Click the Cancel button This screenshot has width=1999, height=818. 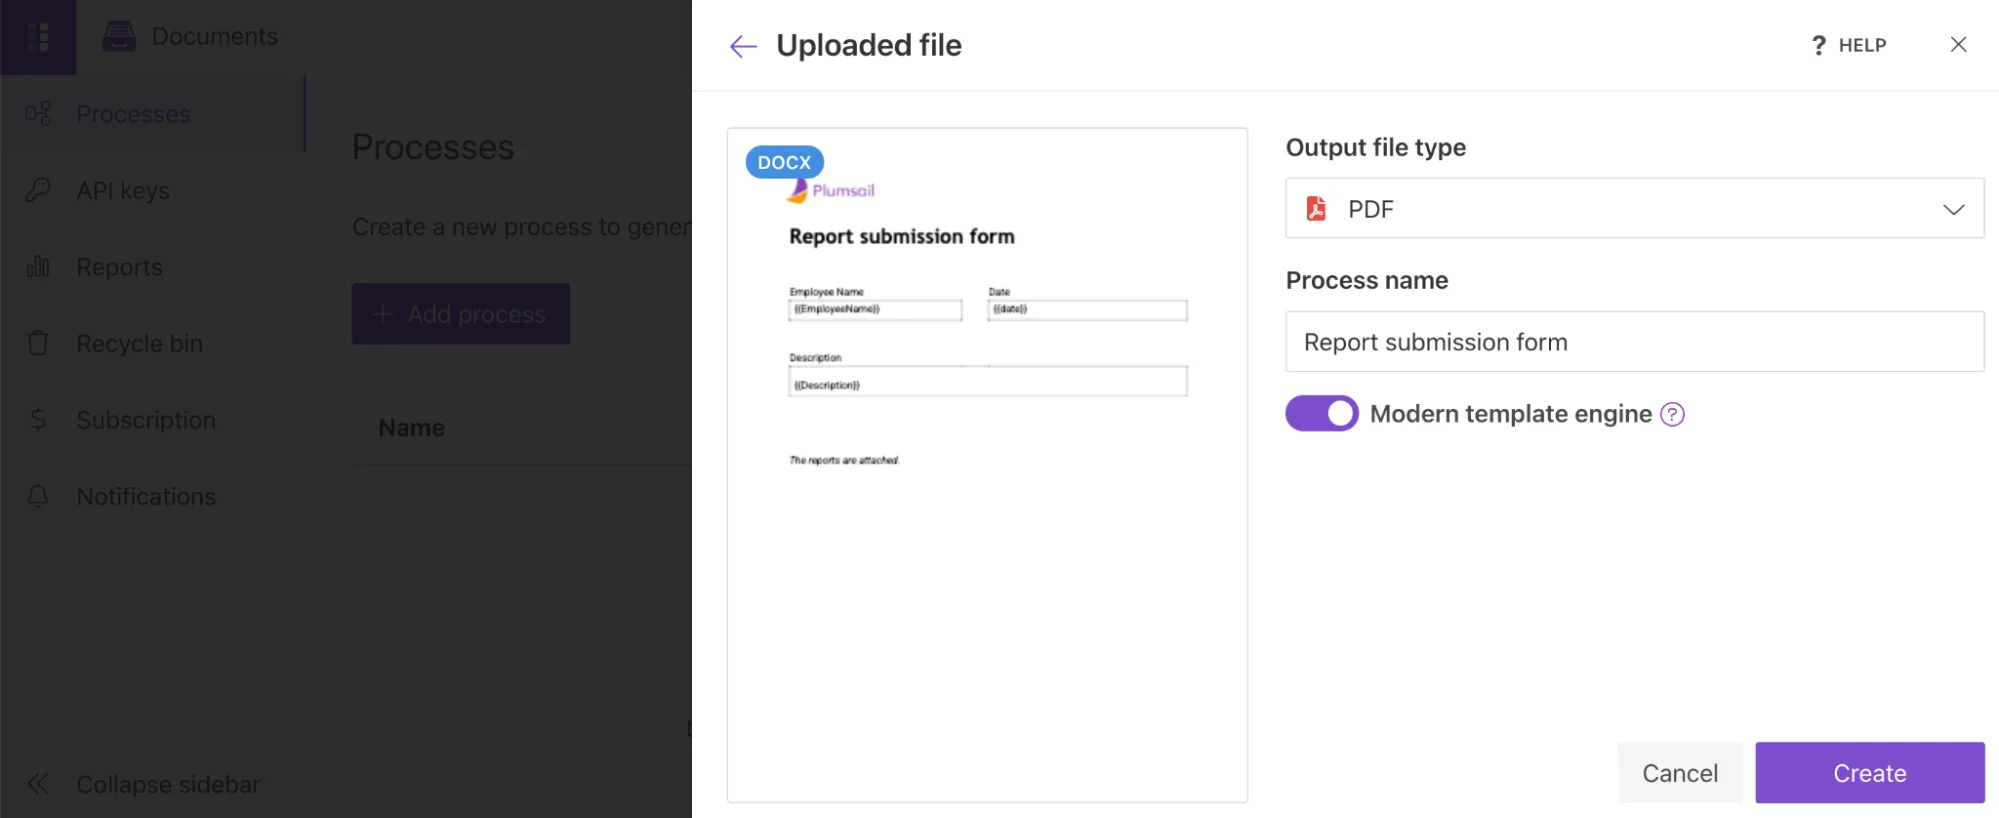(1679, 772)
